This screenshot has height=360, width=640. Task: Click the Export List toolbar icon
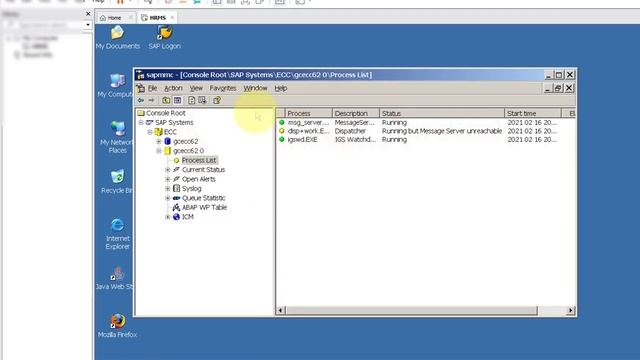pyautogui.click(x=202, y=100)
